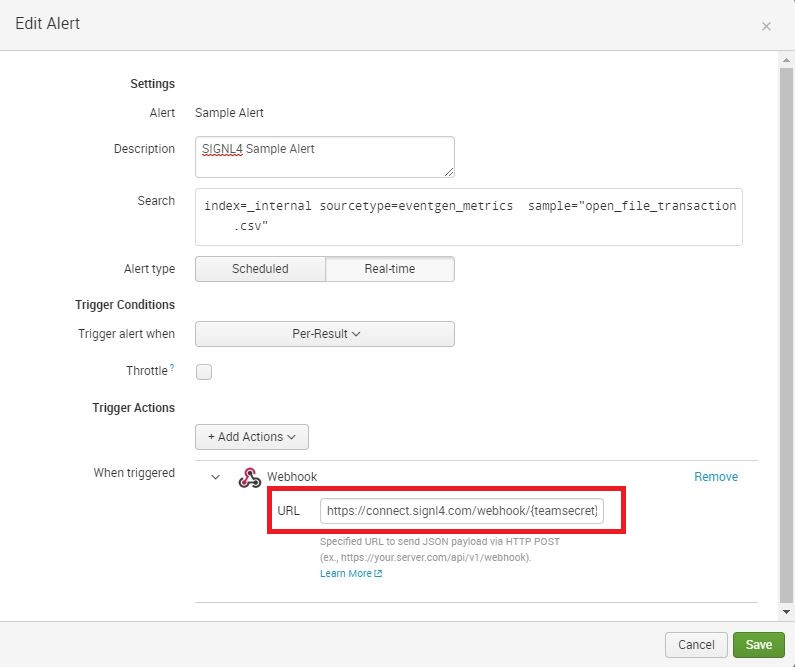The height and width of the screenshot is (667, 795).
Task: Select Real-time alert type
Action: pyautogui.click(x=390, y=269)
